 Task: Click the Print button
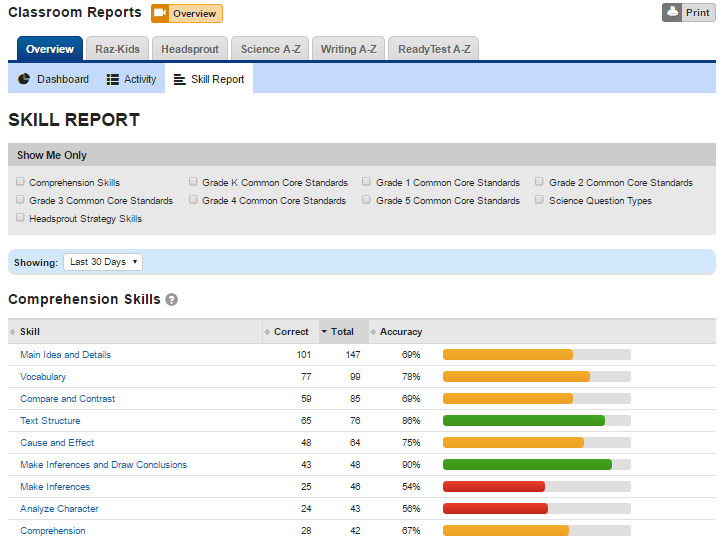(x=689, y=13)
